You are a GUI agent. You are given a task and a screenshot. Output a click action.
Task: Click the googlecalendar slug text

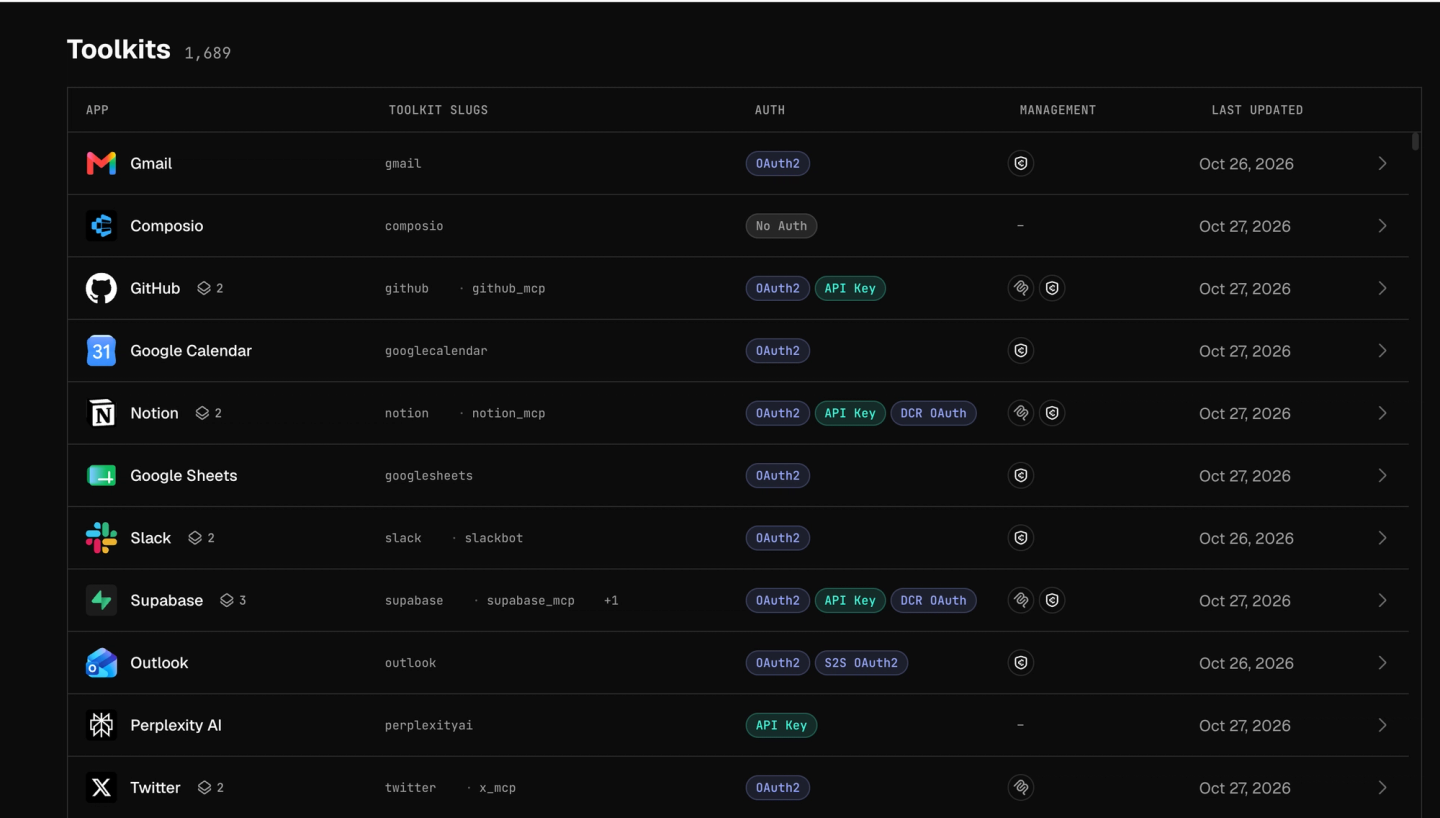(x=436, y=351)
